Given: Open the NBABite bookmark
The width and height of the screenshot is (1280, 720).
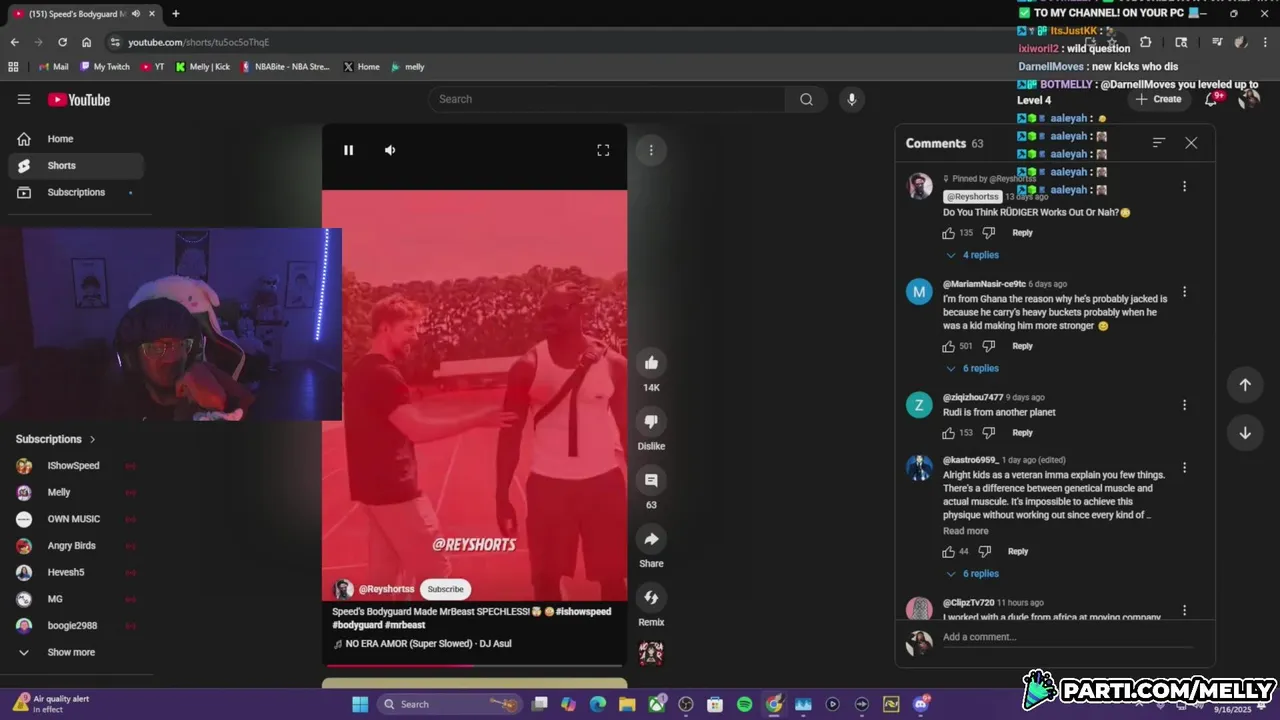Looking at the screenshot, I should pos(285,67).
